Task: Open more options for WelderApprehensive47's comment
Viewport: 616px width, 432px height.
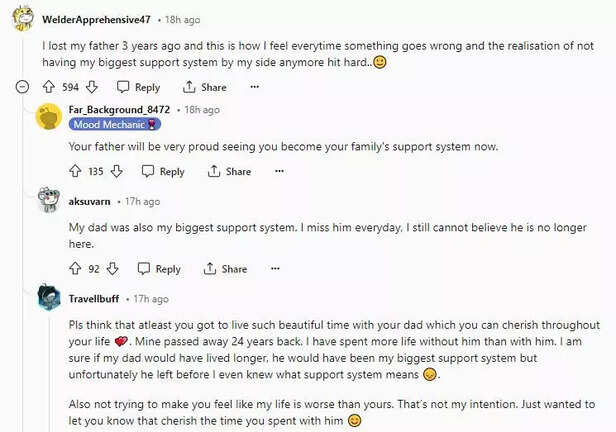Action: pyautogui.click(x=254, y=87)
